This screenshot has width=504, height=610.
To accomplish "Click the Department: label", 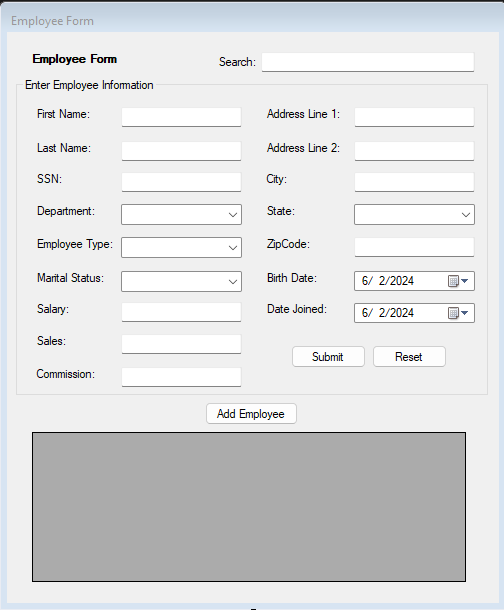I will click(x=66, y=211).
